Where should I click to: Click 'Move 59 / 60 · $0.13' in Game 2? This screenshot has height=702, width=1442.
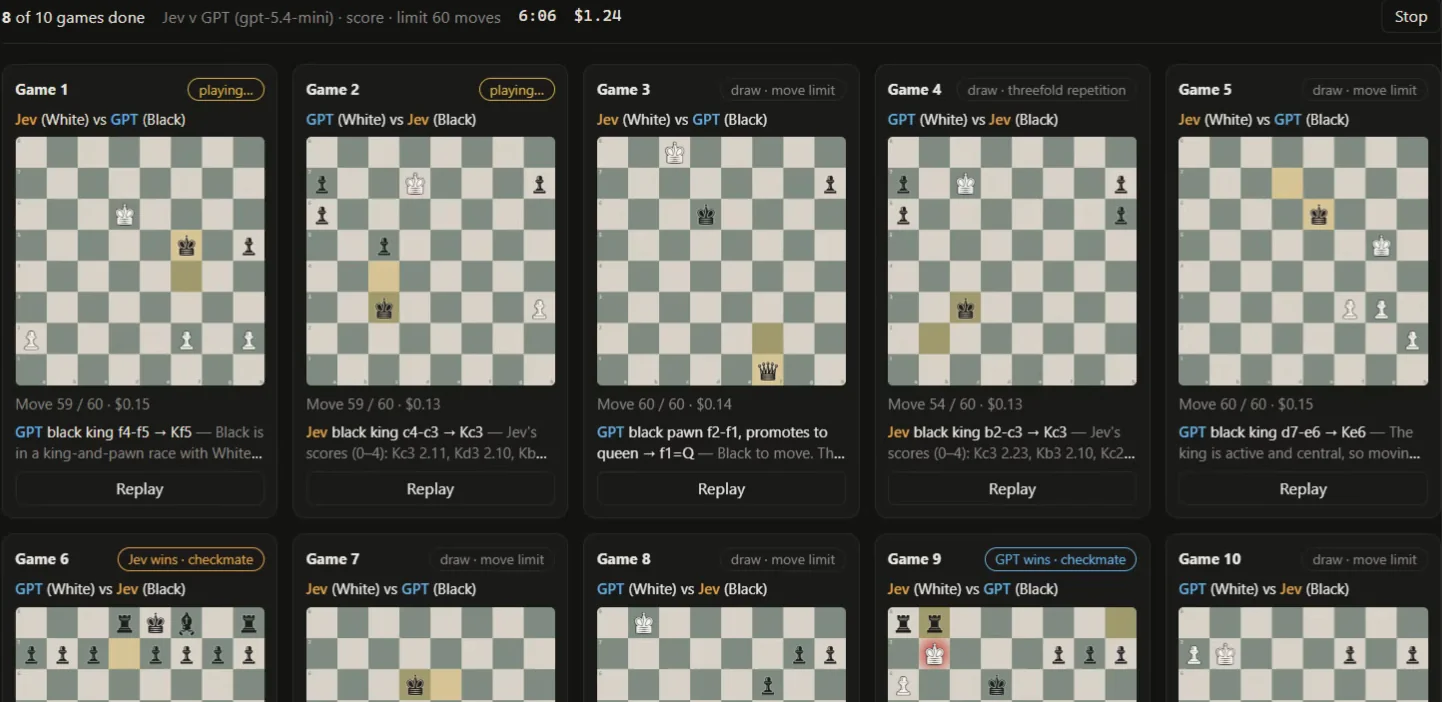[373, 405]
